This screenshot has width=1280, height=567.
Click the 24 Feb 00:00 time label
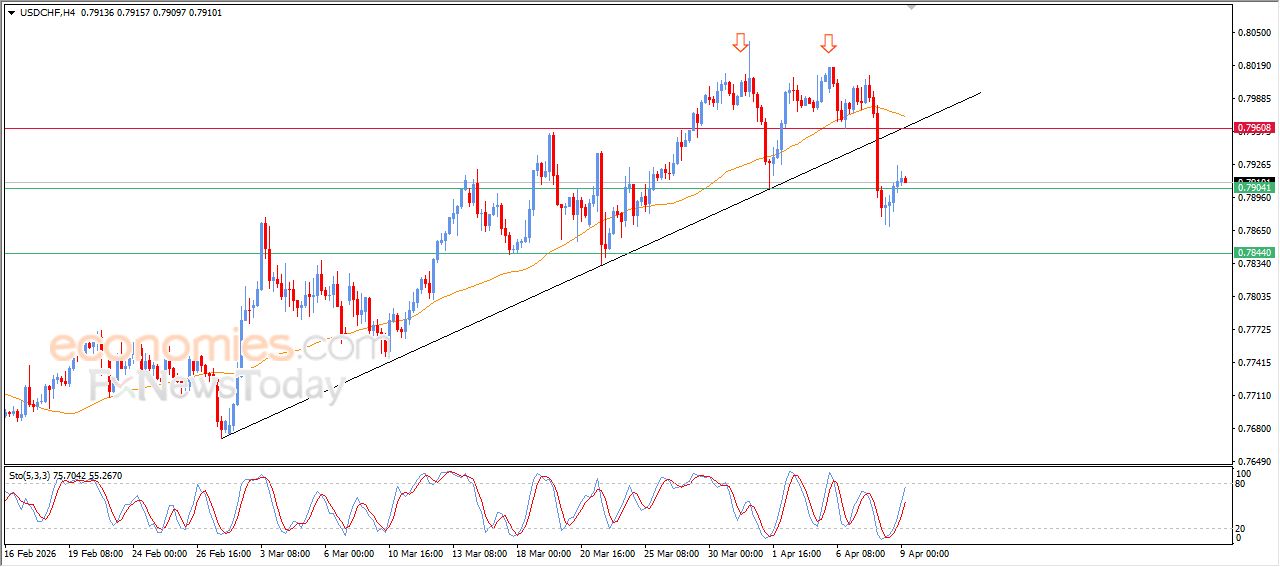click(159, 553)
